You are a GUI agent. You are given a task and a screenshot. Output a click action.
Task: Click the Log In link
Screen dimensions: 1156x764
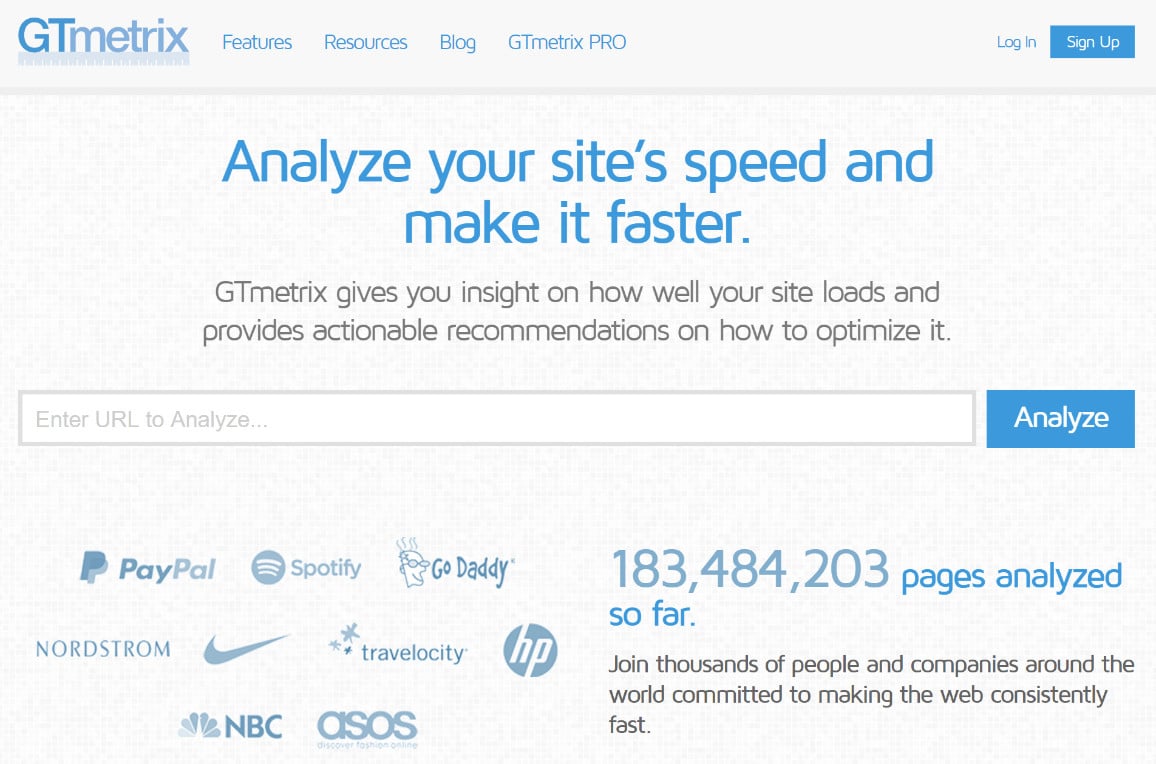(1015, 42)
